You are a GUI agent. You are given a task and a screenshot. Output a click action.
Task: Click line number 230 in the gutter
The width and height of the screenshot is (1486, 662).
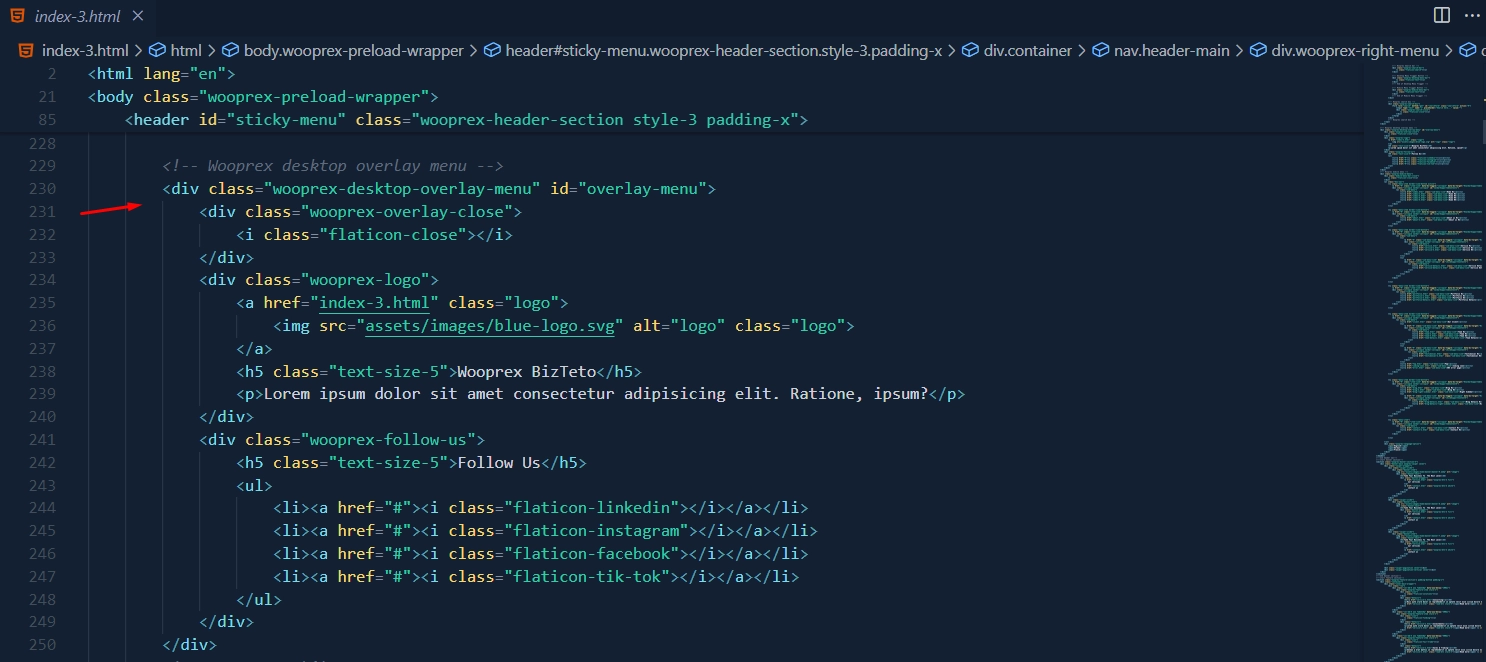point(42,188)
